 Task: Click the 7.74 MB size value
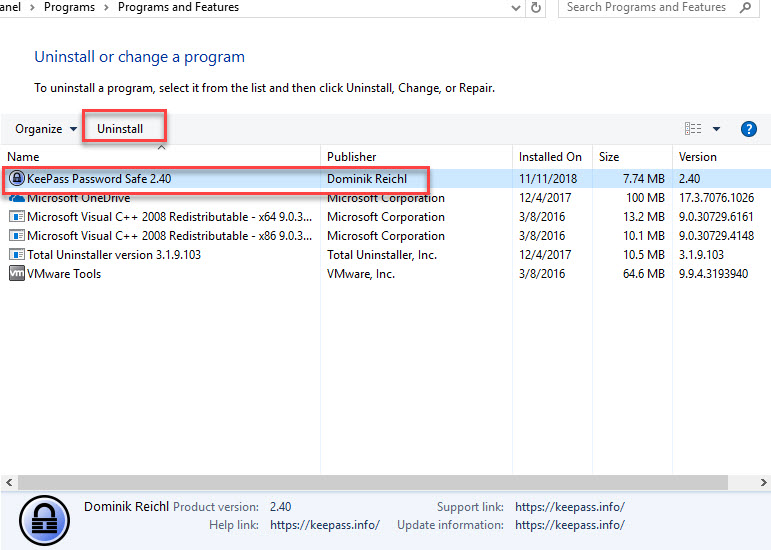[x=644, y=179]
